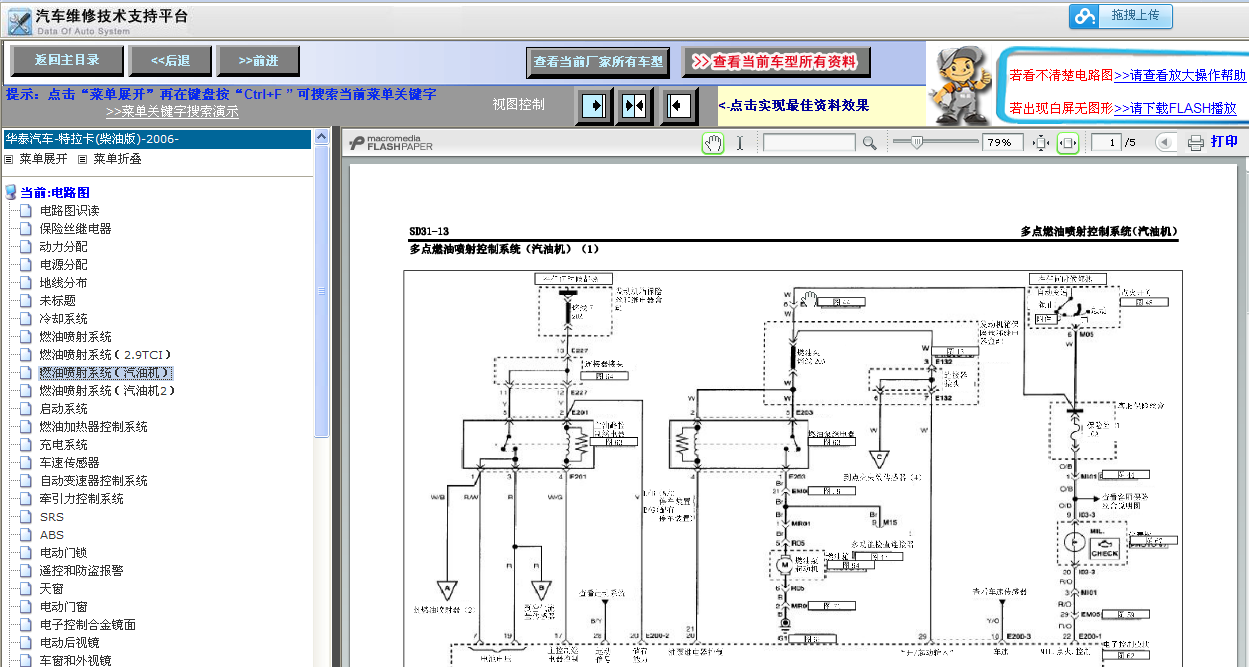Screen dimensions: 1249x667
Task: Click the page number input field
Action: (x=1106, y=143)
